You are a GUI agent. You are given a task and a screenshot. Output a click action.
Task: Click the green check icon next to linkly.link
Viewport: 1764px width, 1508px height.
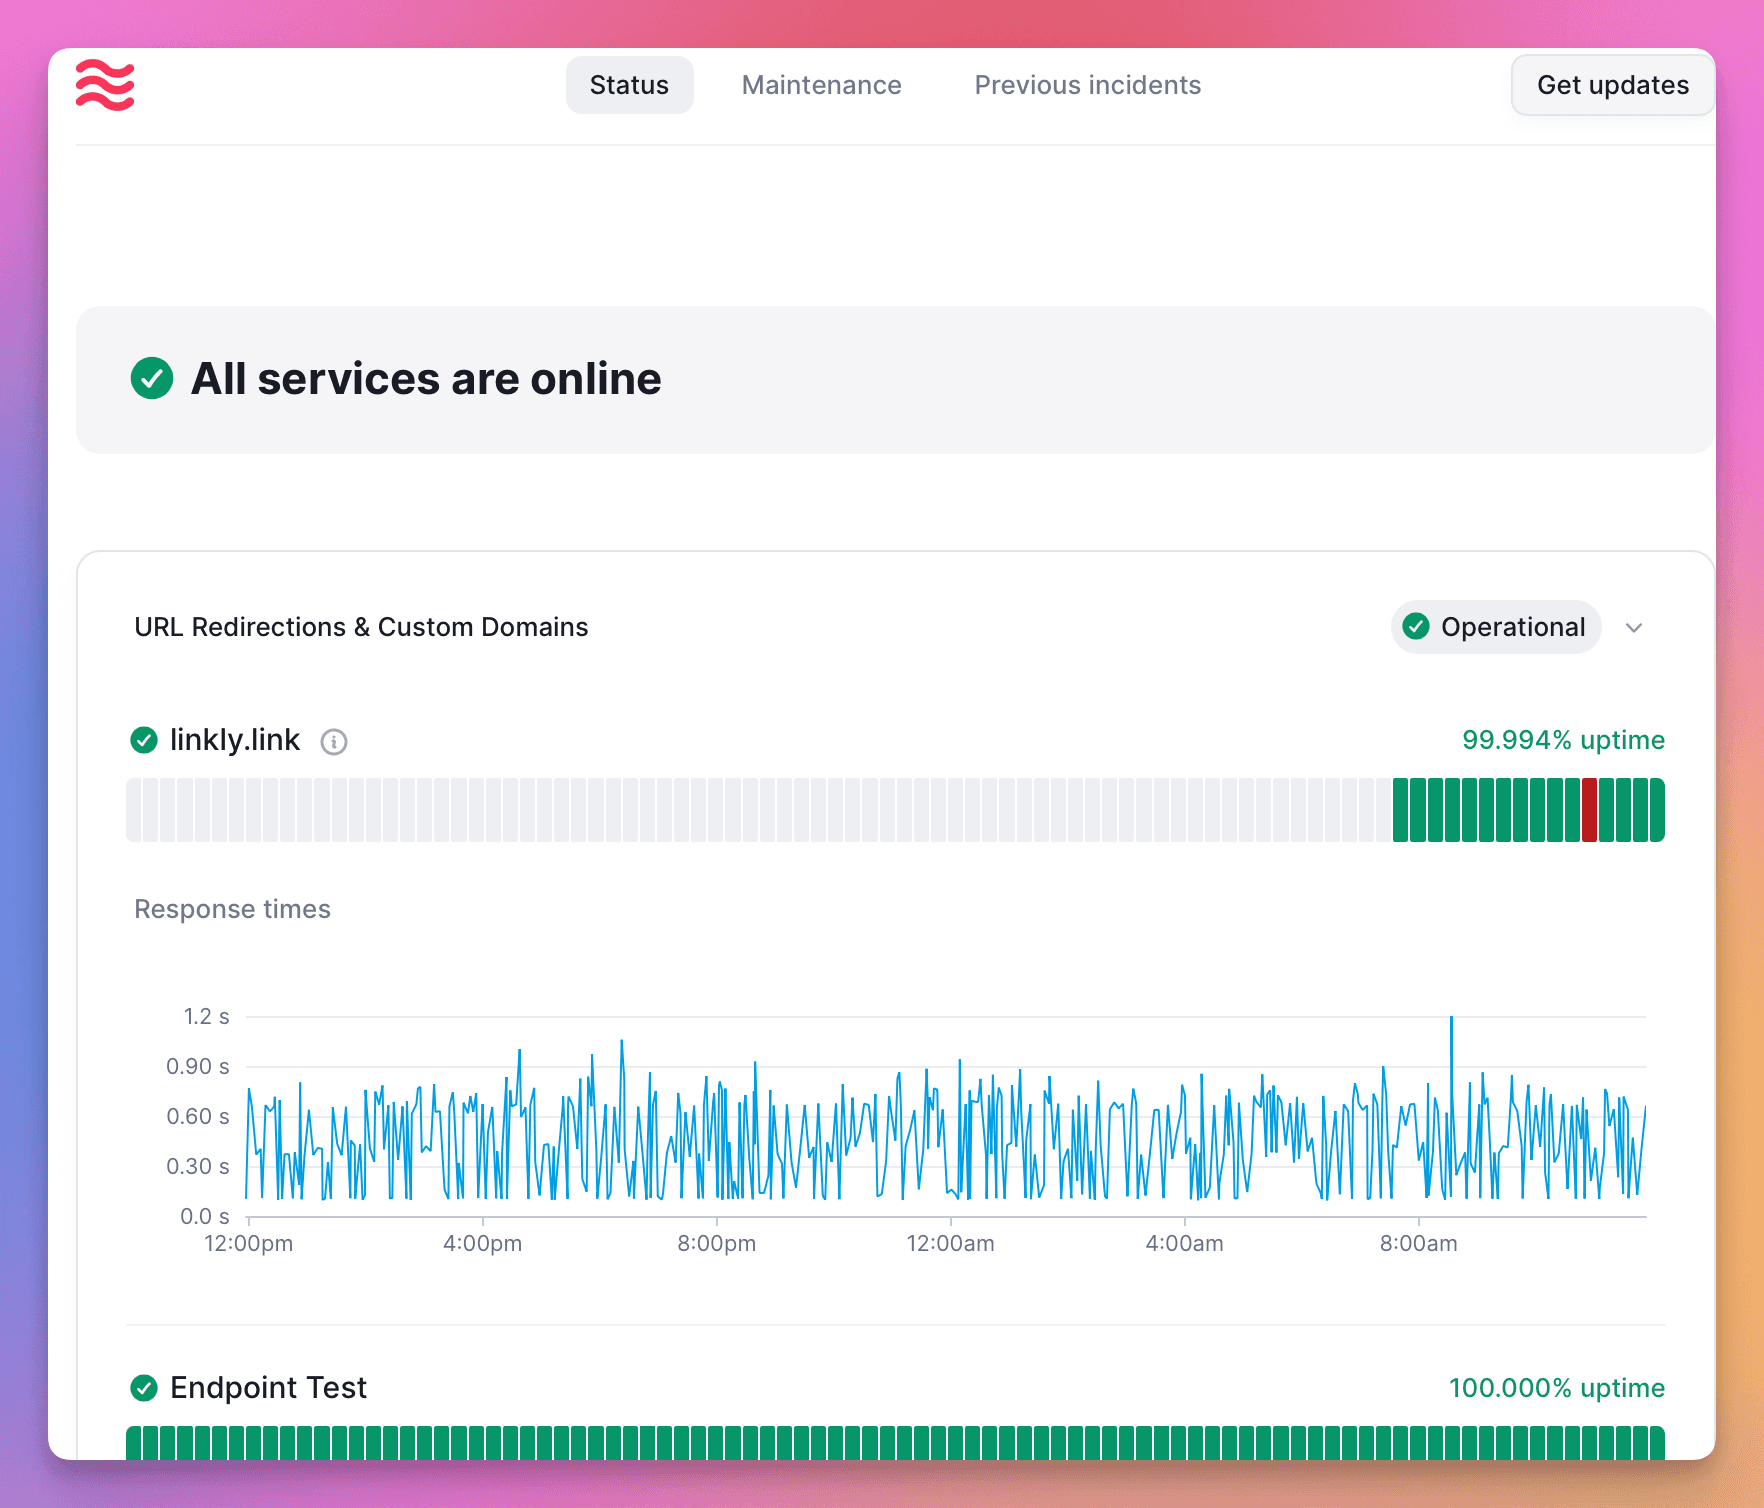[144, 740]
